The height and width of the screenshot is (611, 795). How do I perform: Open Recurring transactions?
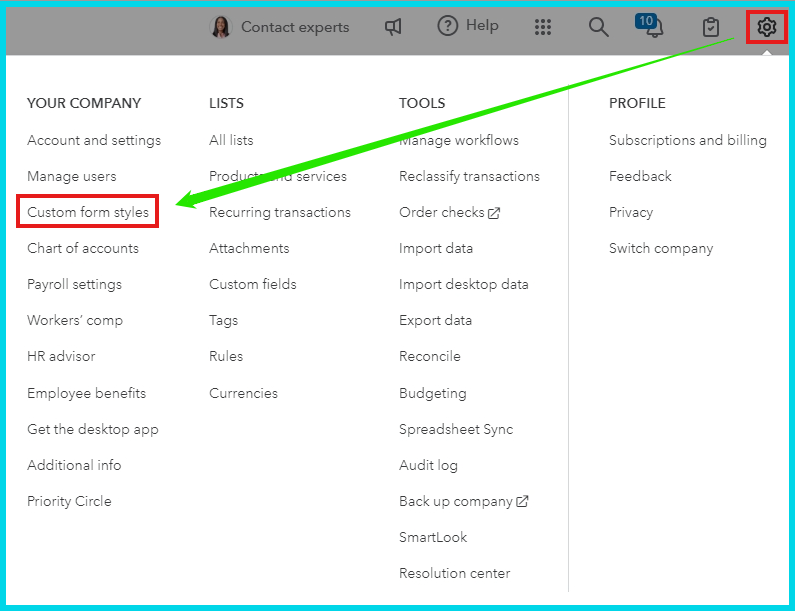(280, 212)
